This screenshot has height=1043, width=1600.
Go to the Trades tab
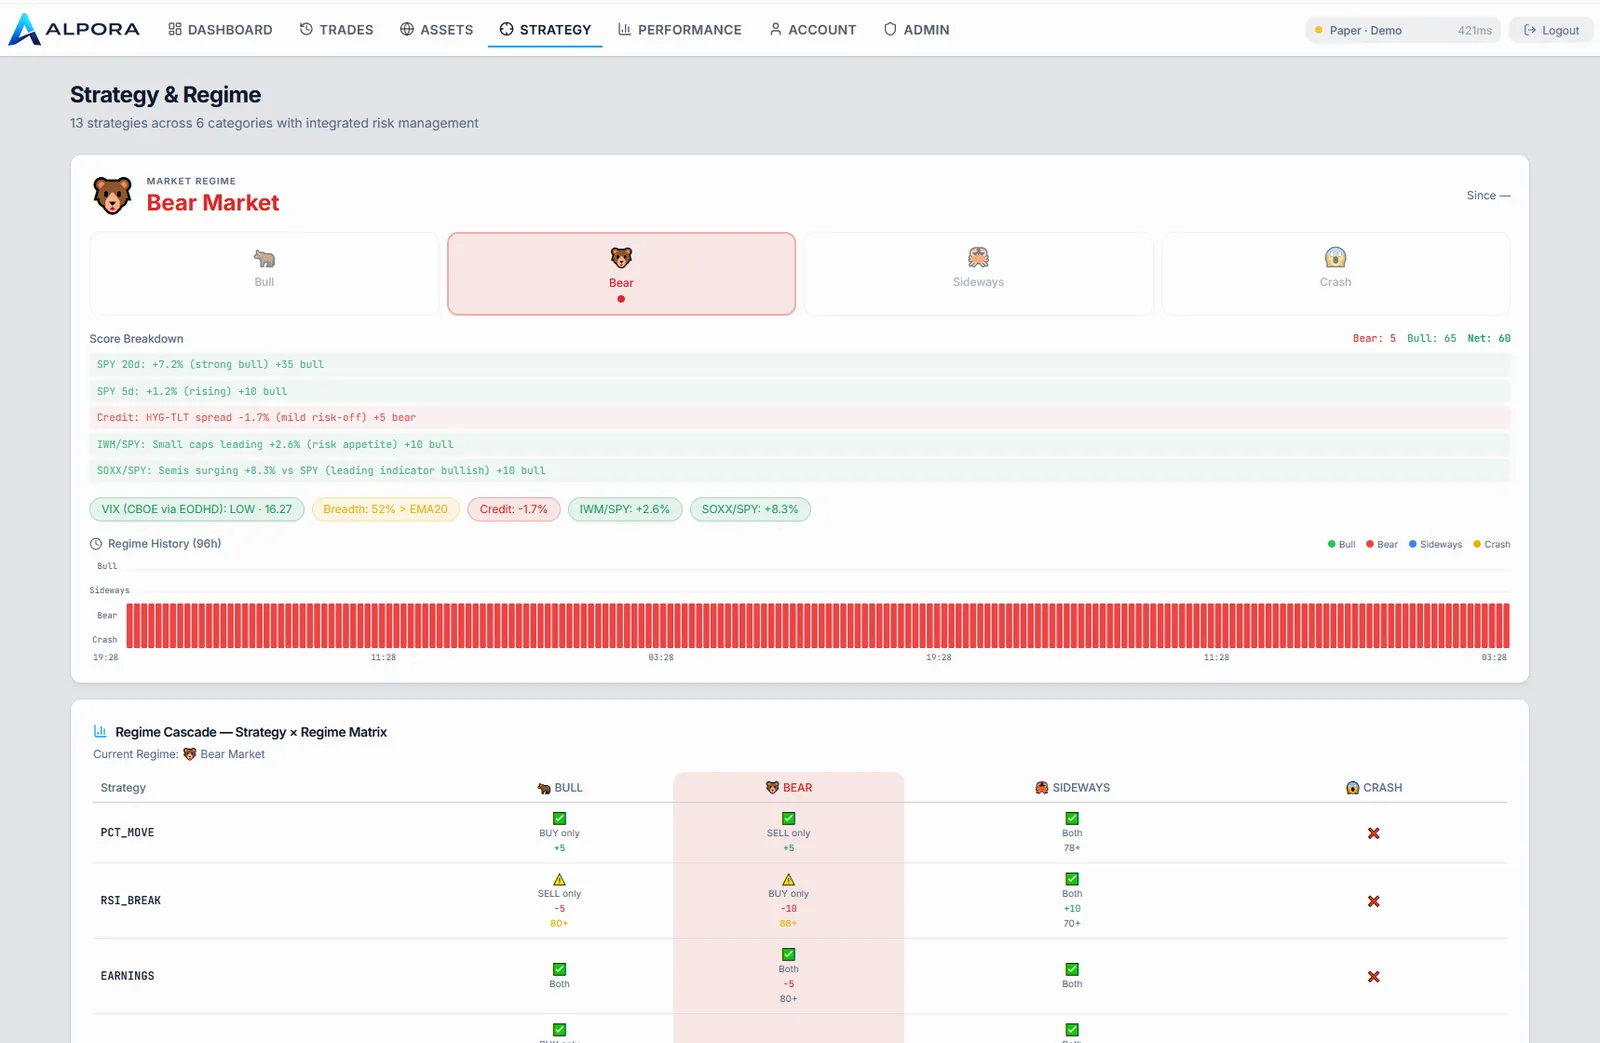tap(336, 30)
